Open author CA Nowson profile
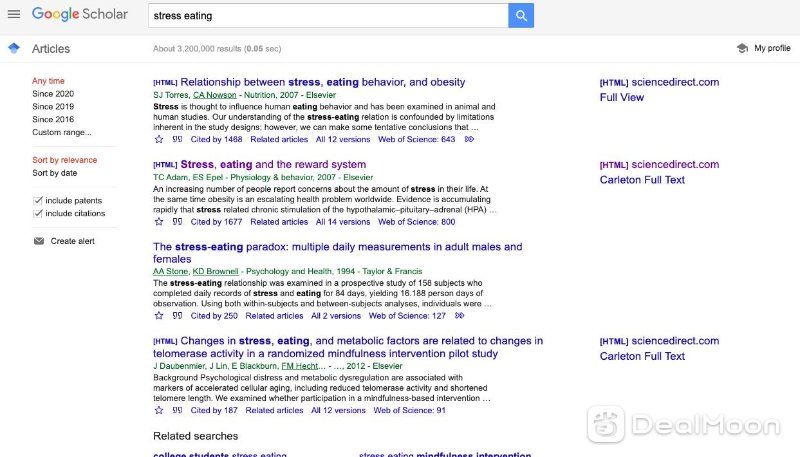Viewport: 800px width, 457px height. coord(215,95)
